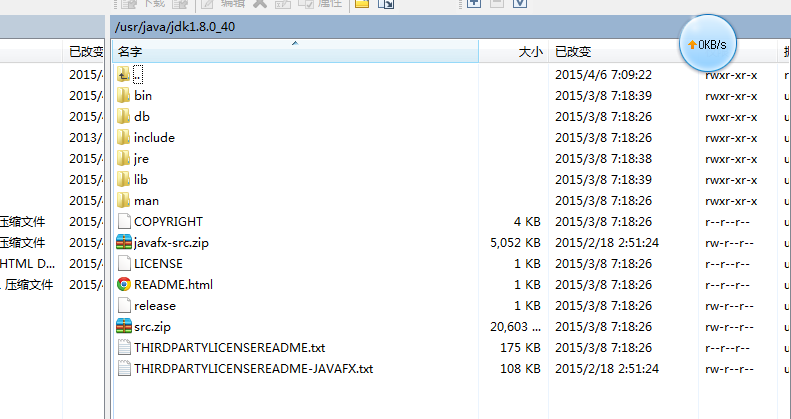The height and width of the screenshot is (419, 791).
Task: Select the LICENSE file name
Action: pos(158,264)
